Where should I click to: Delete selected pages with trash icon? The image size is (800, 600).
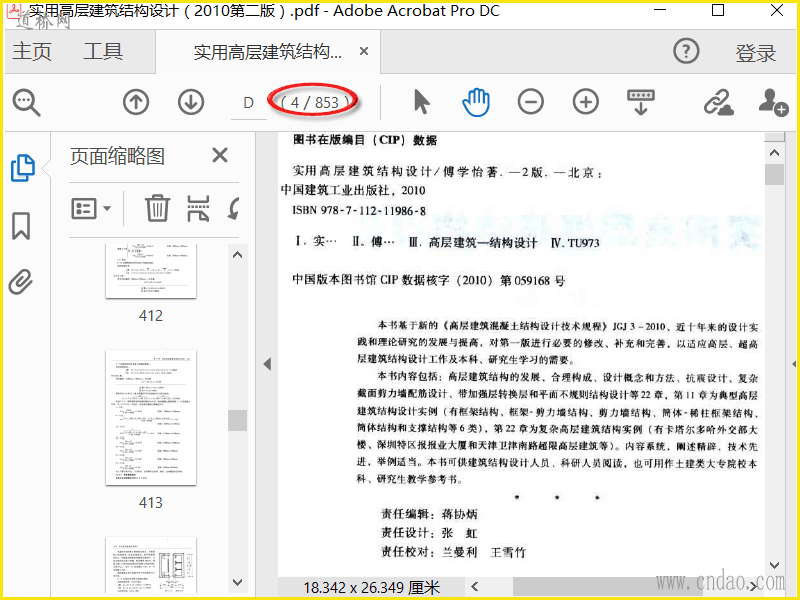tap(157, 208)
